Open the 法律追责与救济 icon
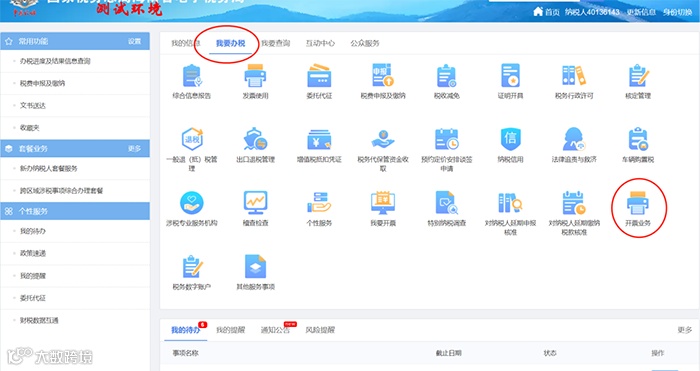700x371 pixels. (574, 139)
